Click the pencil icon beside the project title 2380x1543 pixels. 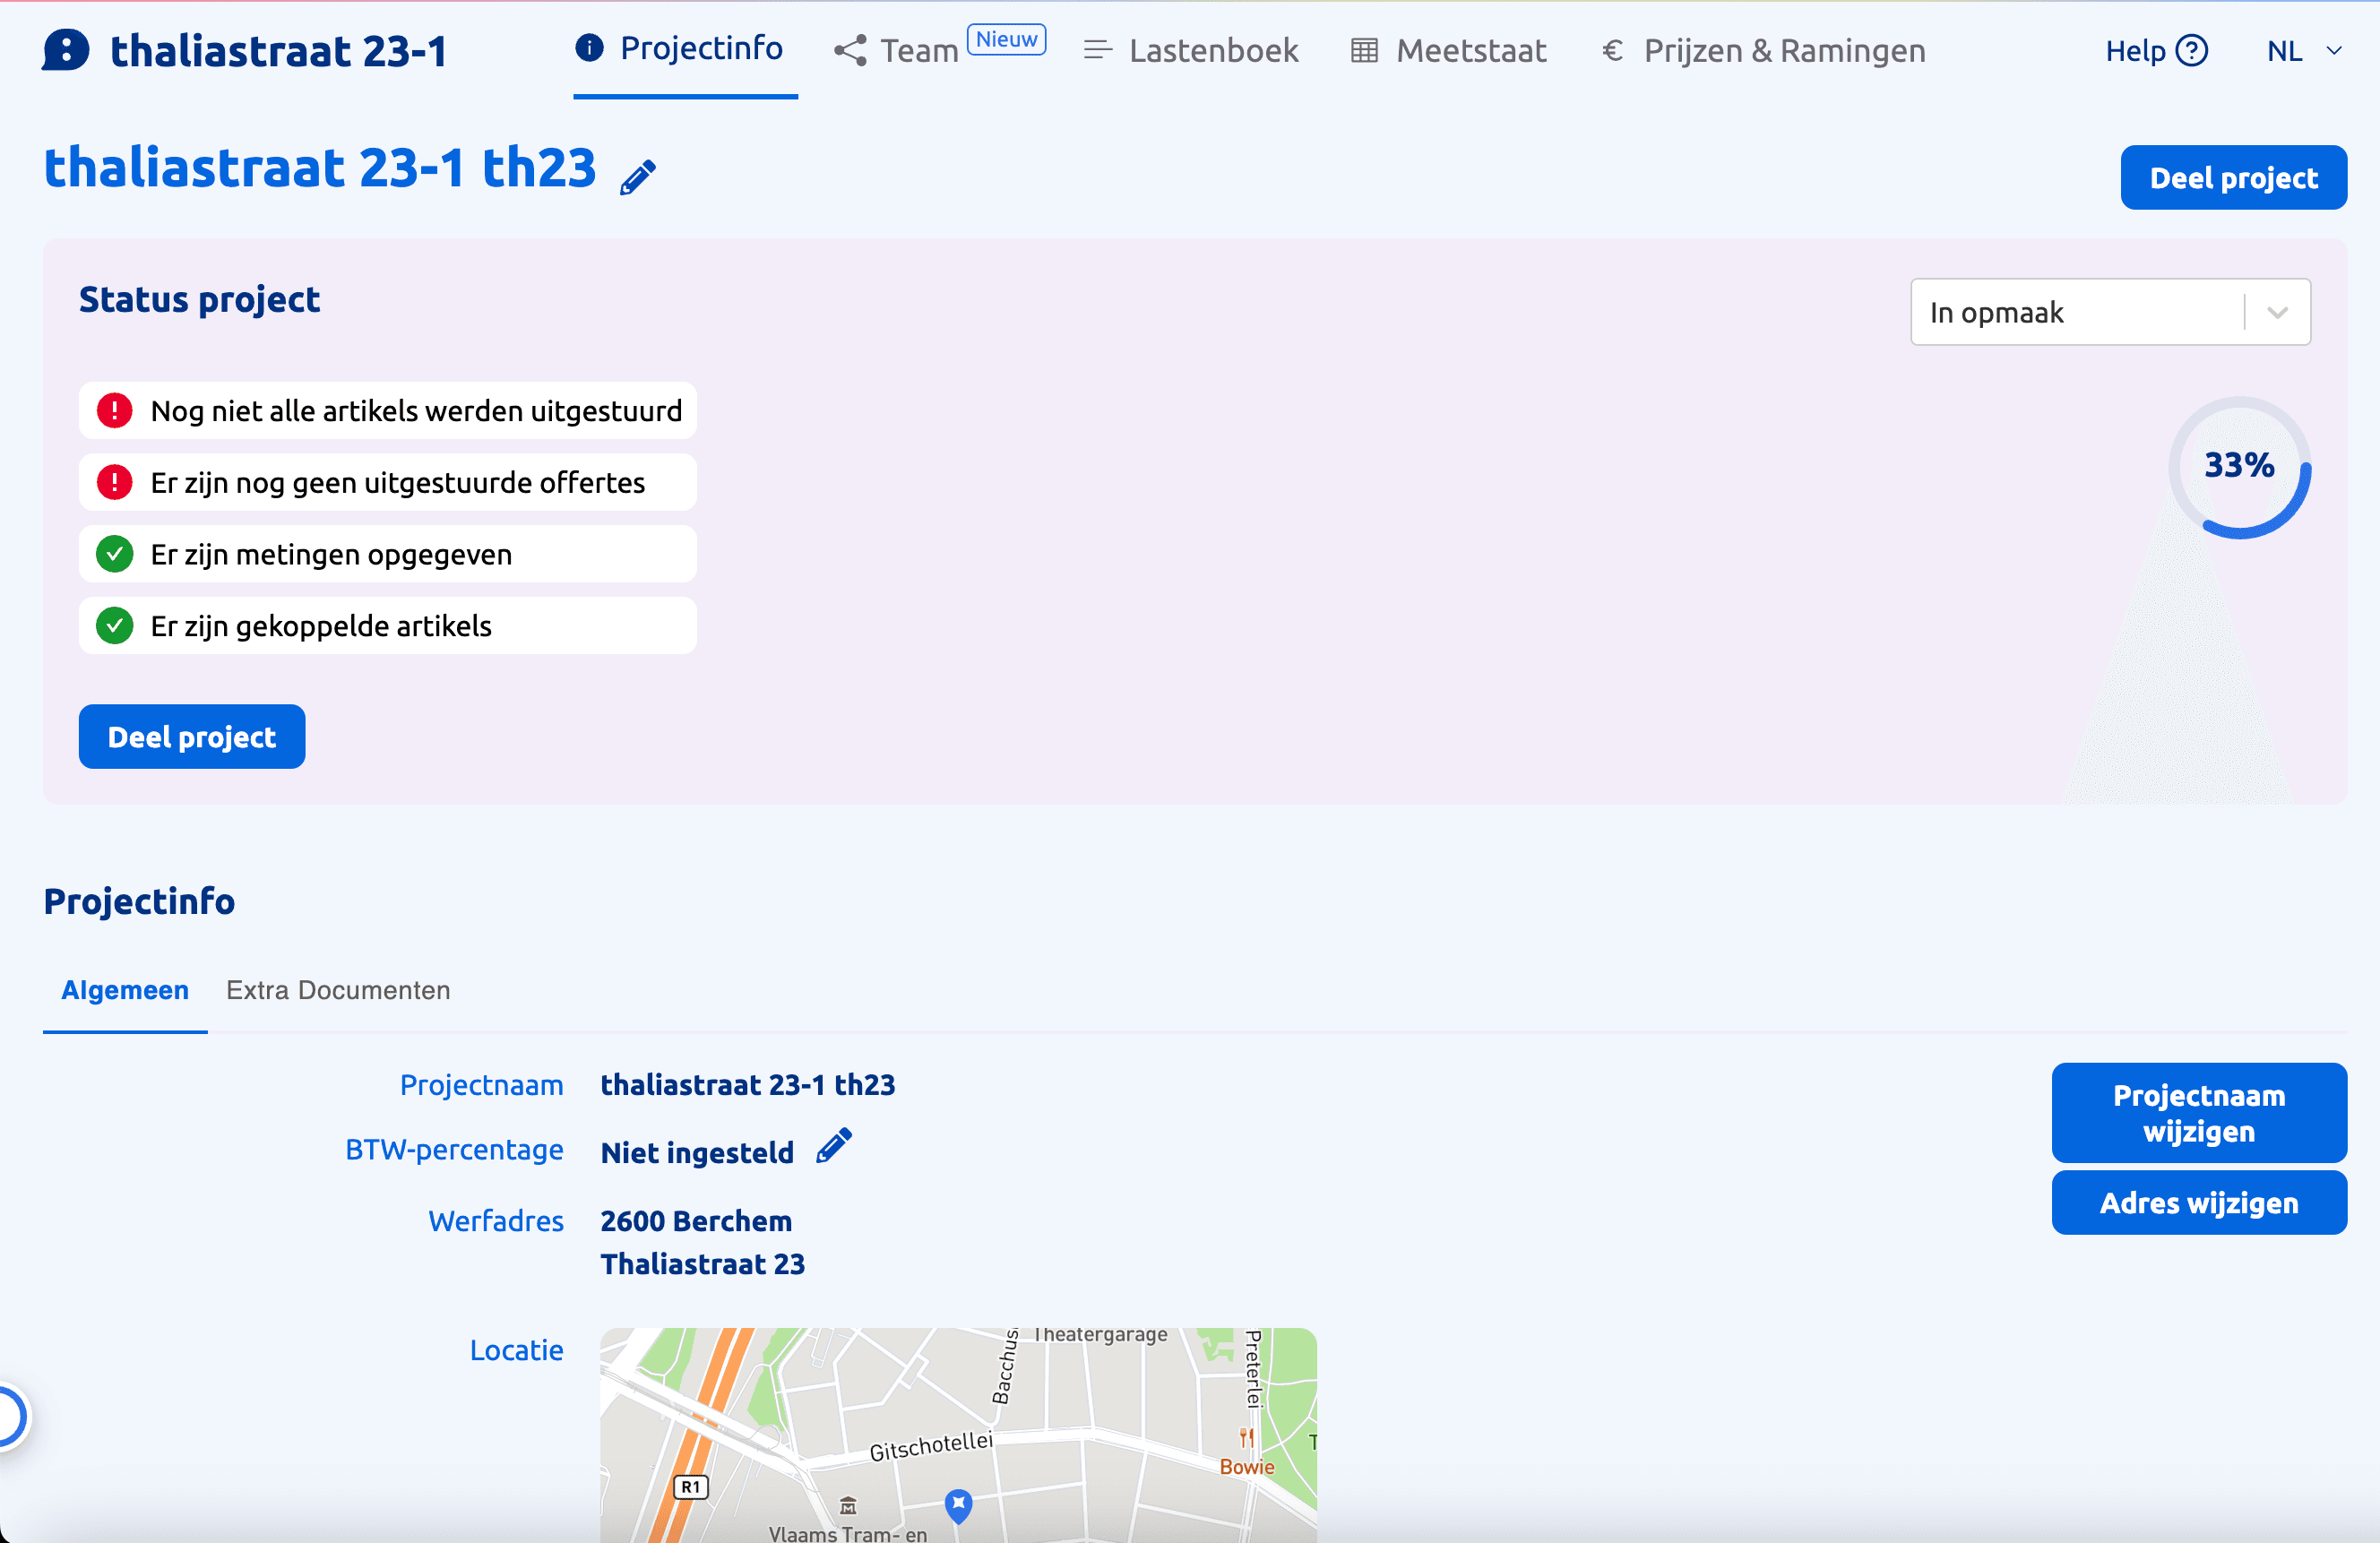tap(637, 177)
